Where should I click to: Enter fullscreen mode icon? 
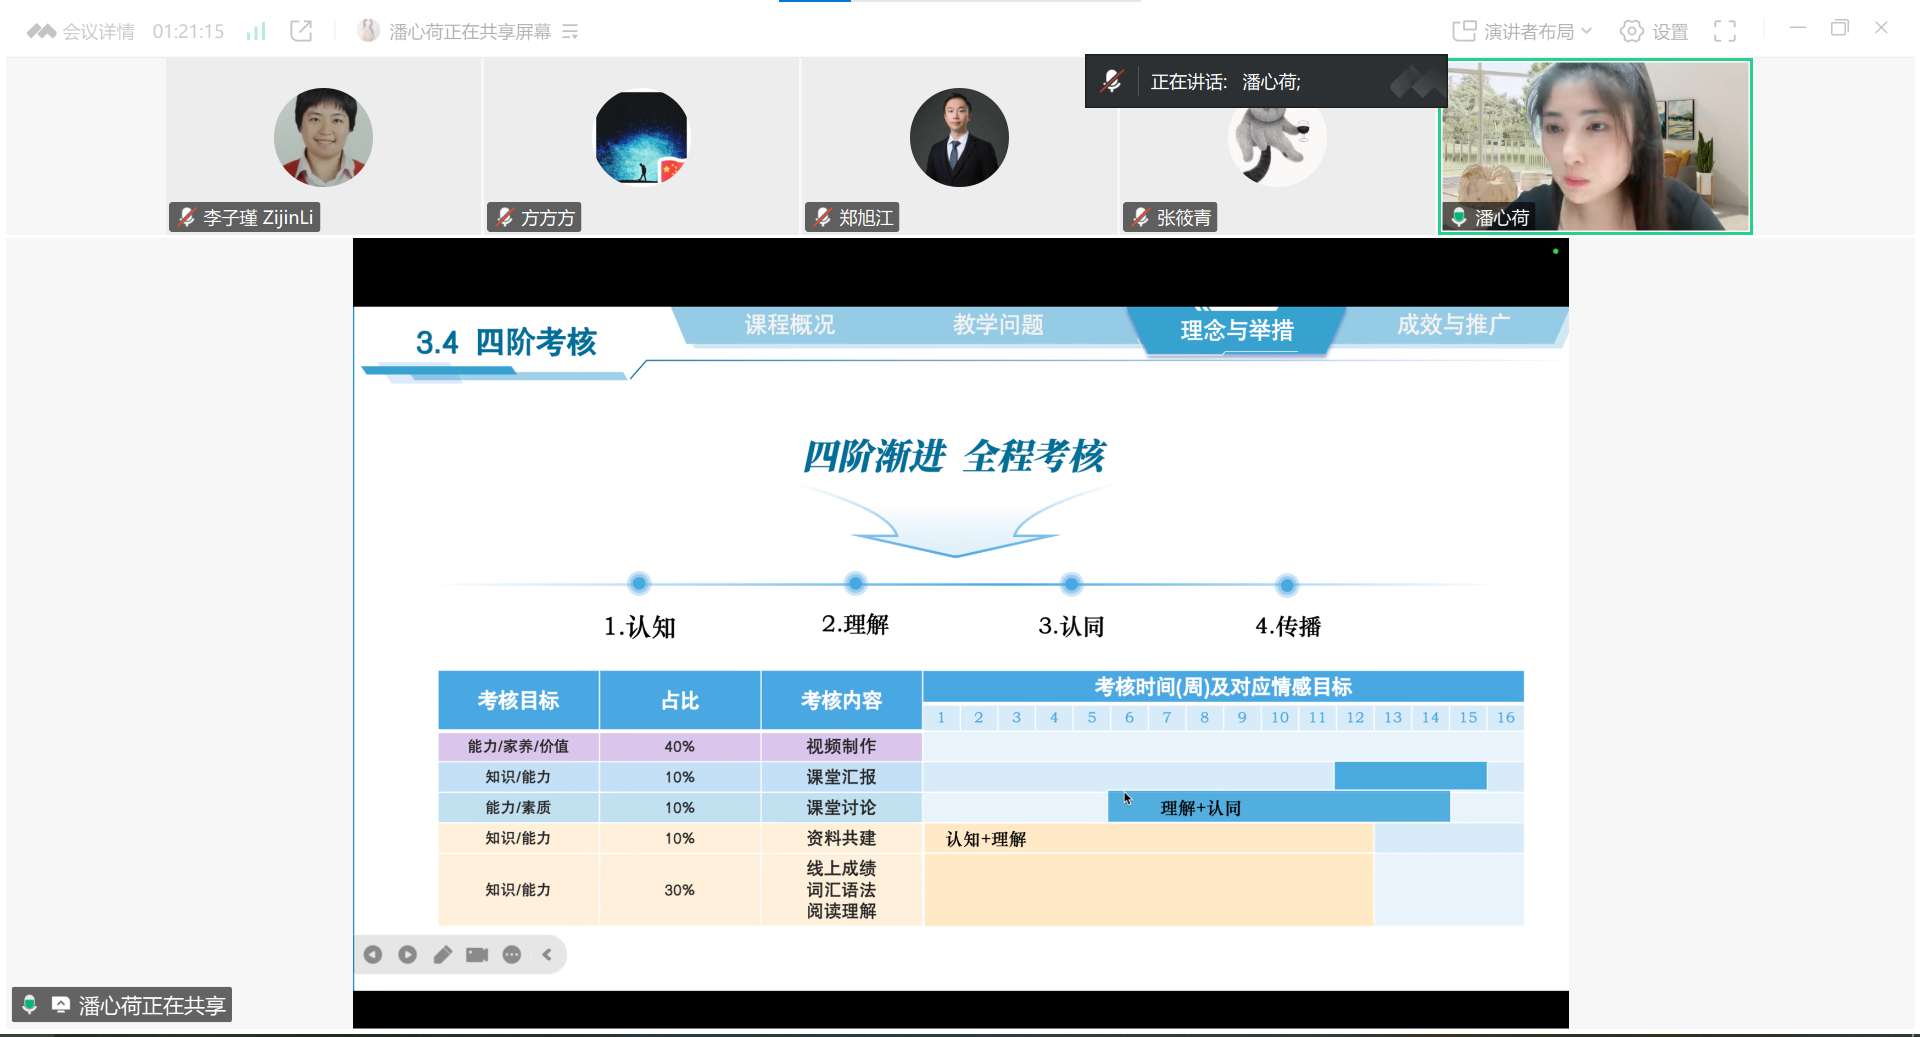(1725, 31)
